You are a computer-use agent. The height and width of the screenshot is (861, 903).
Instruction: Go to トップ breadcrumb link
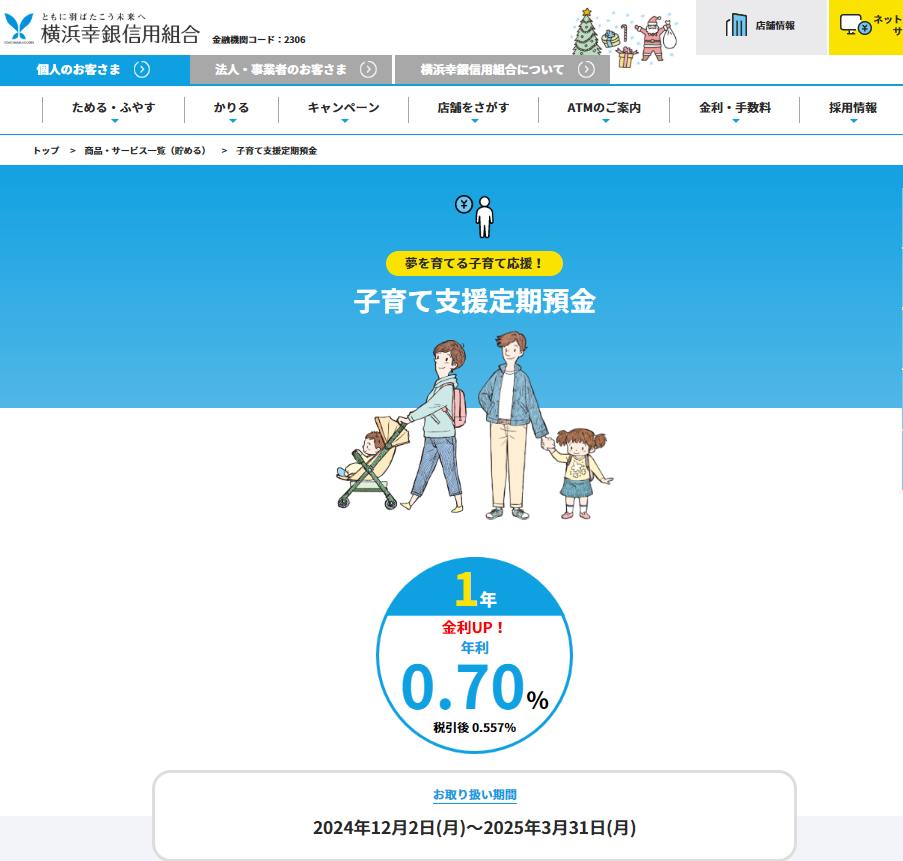[46, 151]
